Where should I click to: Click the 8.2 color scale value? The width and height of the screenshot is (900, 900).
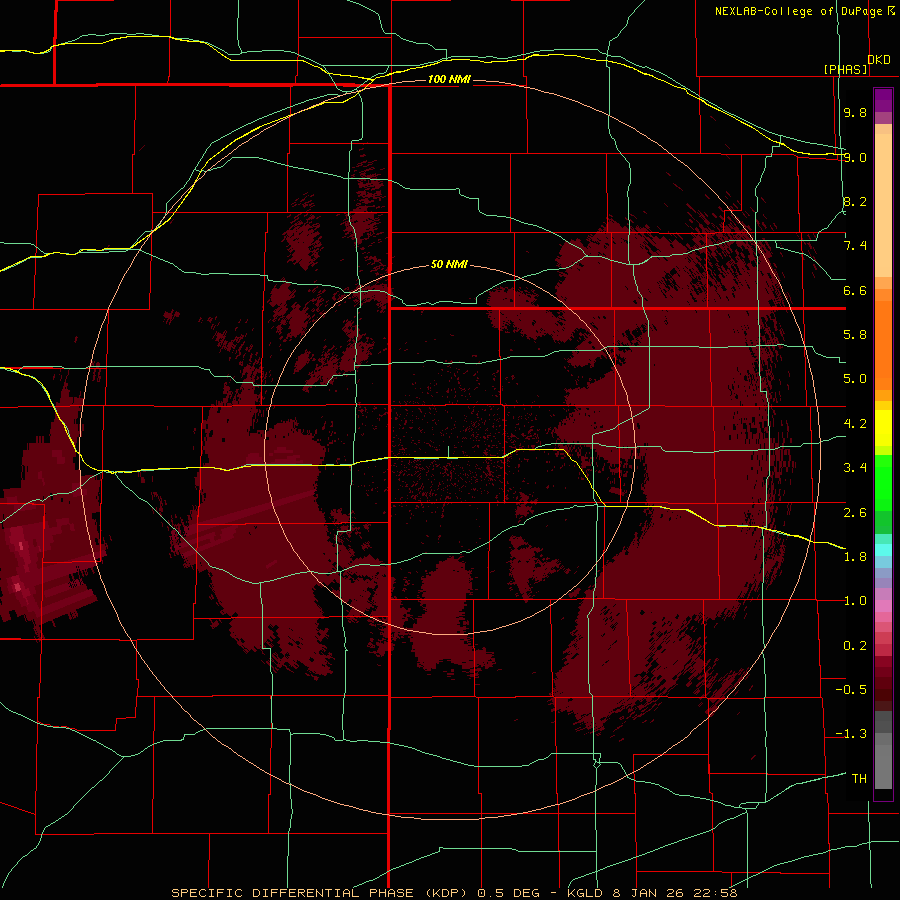(855, 201)
